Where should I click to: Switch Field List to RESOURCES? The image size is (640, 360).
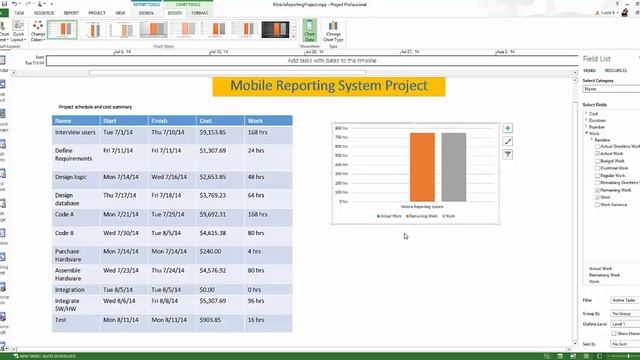pyautogui.click(x=616, y=71)
